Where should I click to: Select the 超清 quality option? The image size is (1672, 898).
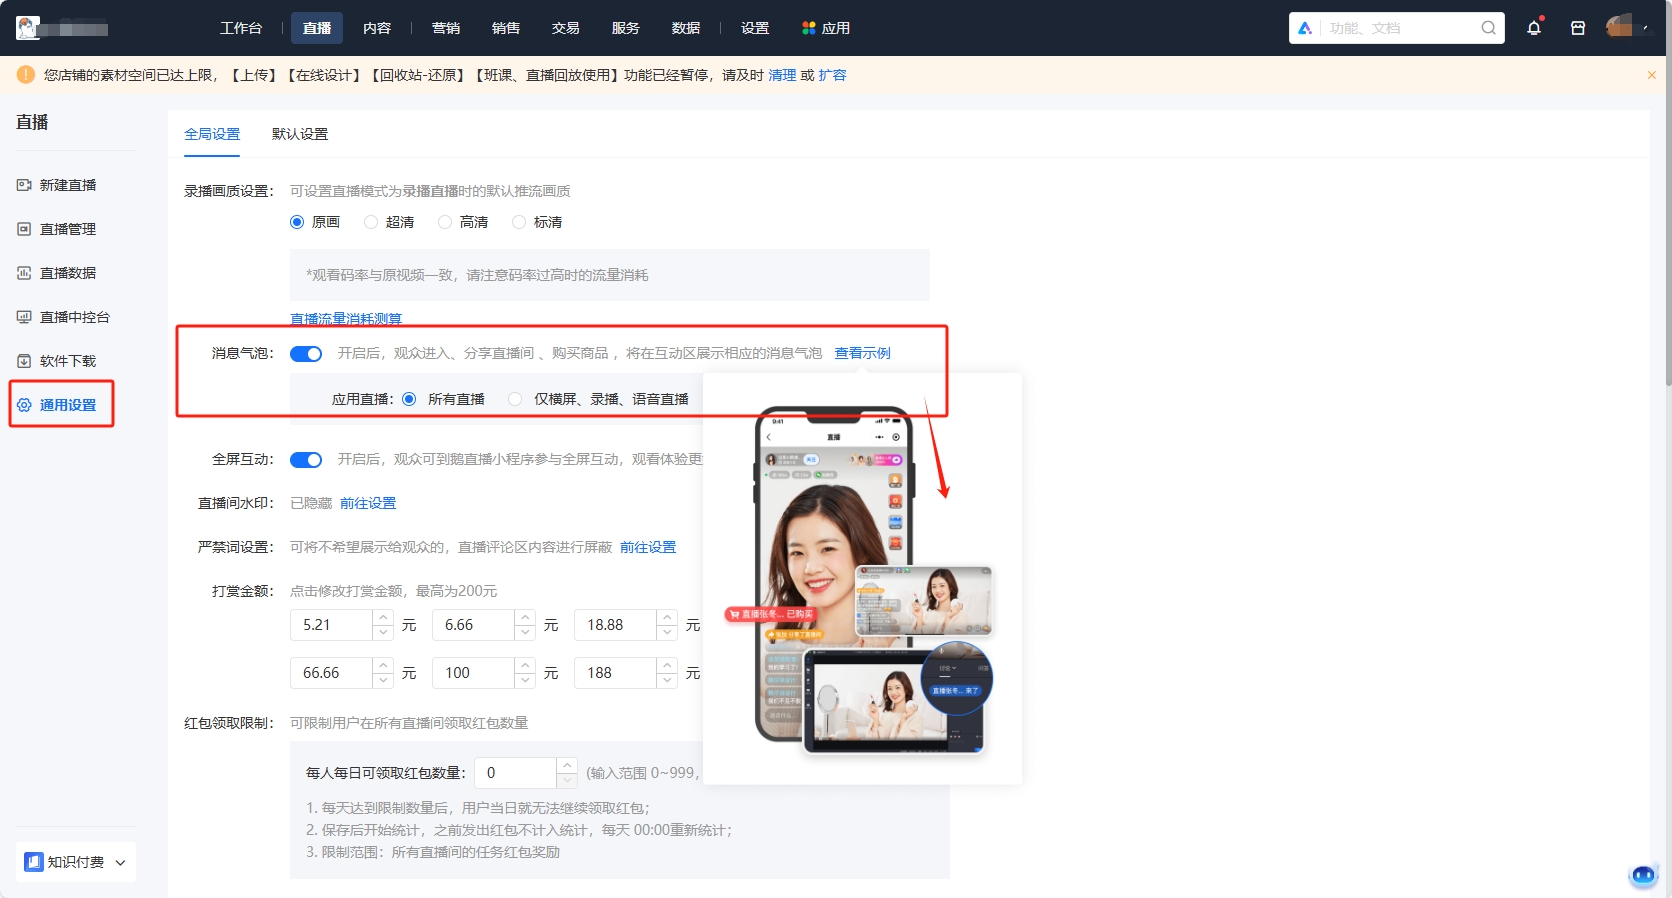(372, 222)
